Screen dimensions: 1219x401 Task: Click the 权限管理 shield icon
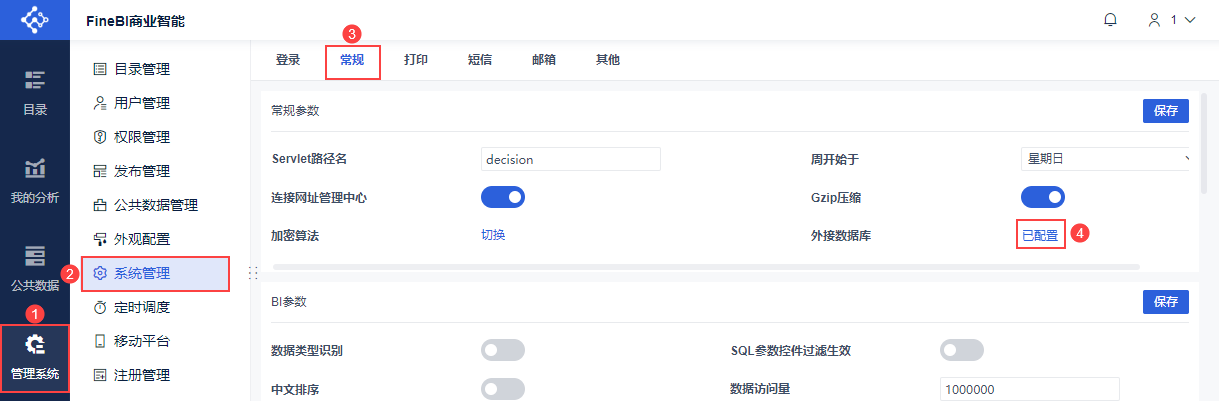coord(99,137)
